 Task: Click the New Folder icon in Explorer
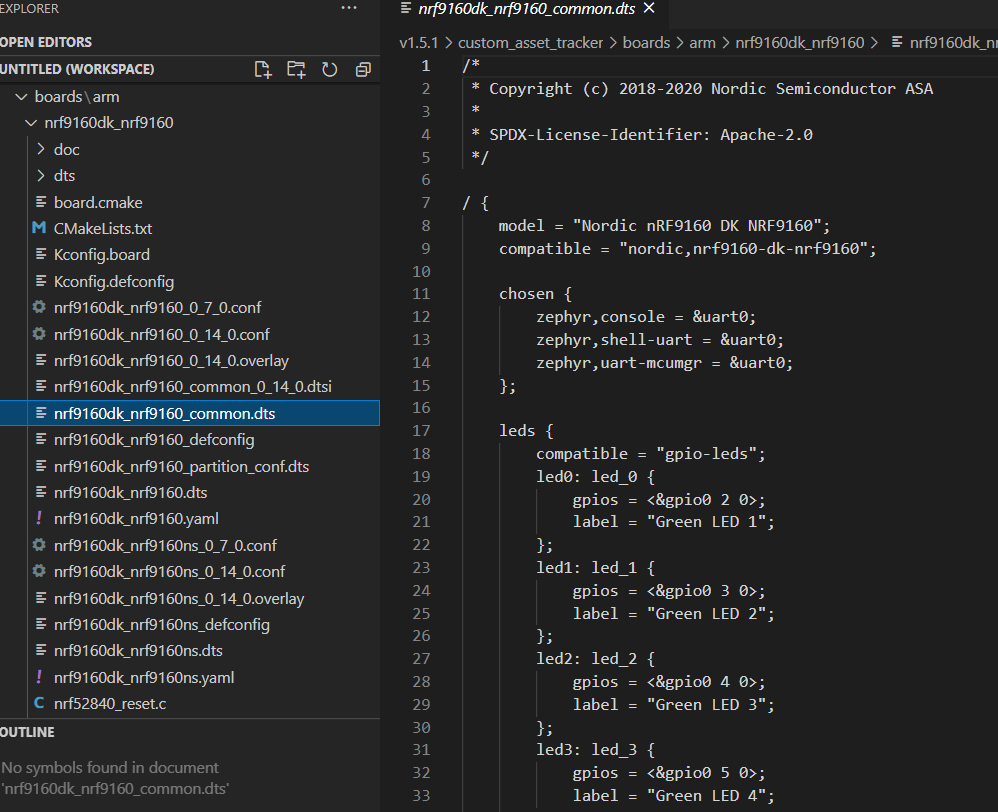[x=296, y=69]
